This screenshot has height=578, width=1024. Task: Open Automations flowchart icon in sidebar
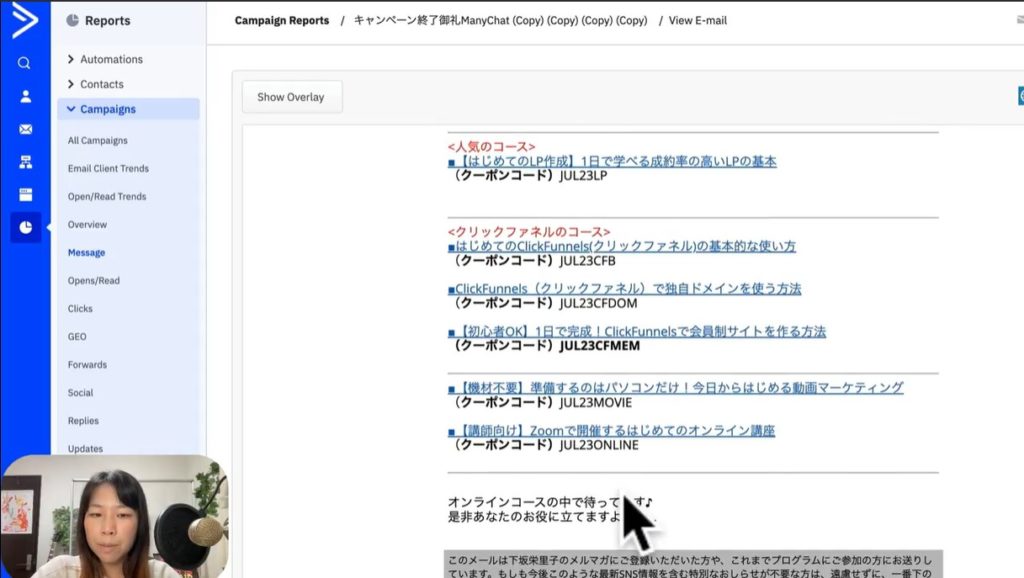(25, 162)
